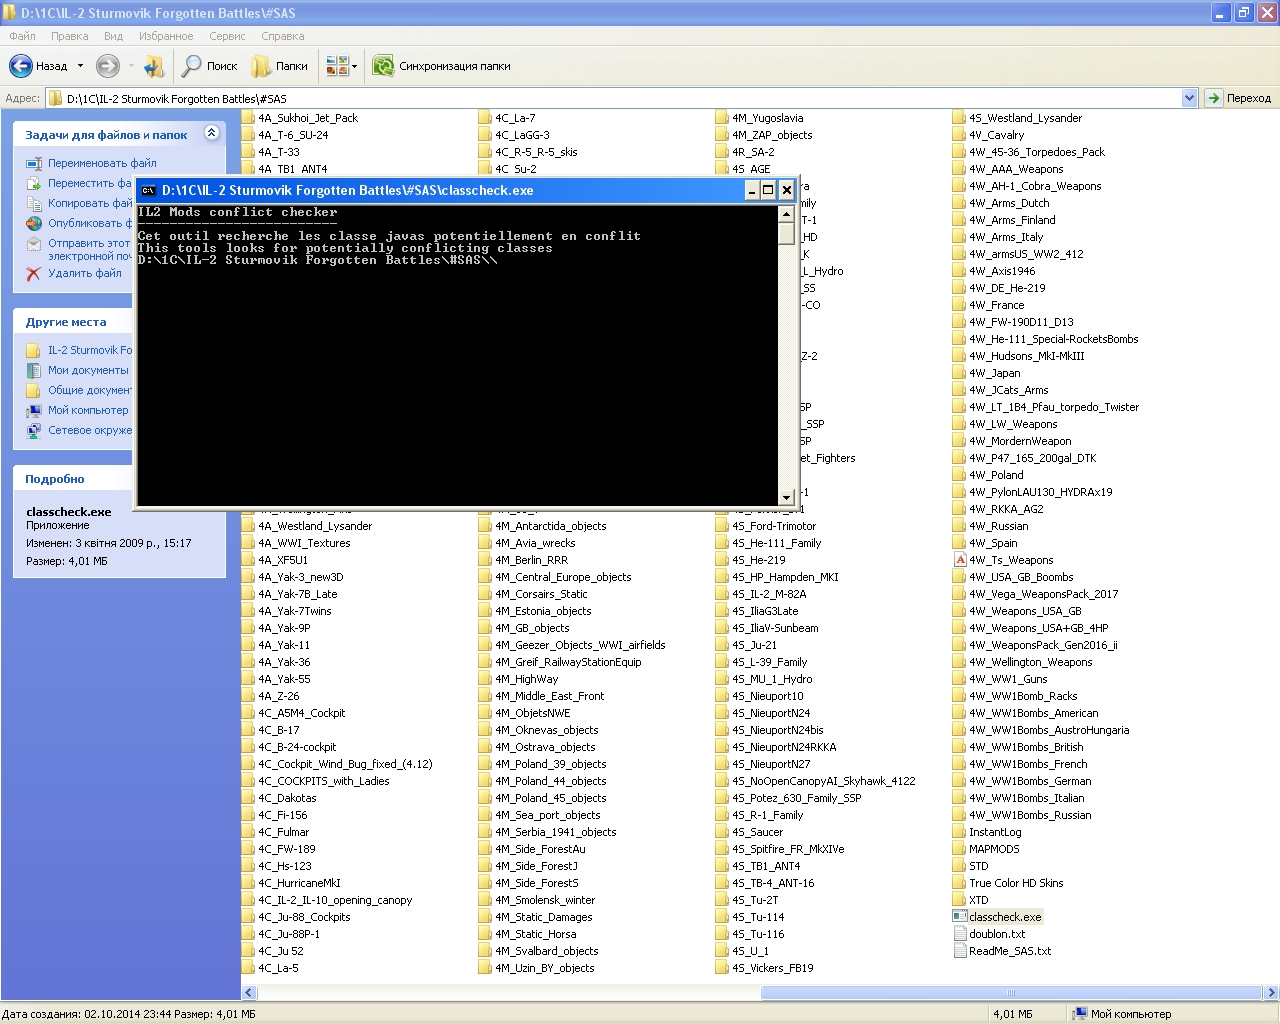The width and height of the screenshot is (1280, 1024).
Task: Click the horizontal scrollbar thumb in file list
Action: (x=1010, y=993)
